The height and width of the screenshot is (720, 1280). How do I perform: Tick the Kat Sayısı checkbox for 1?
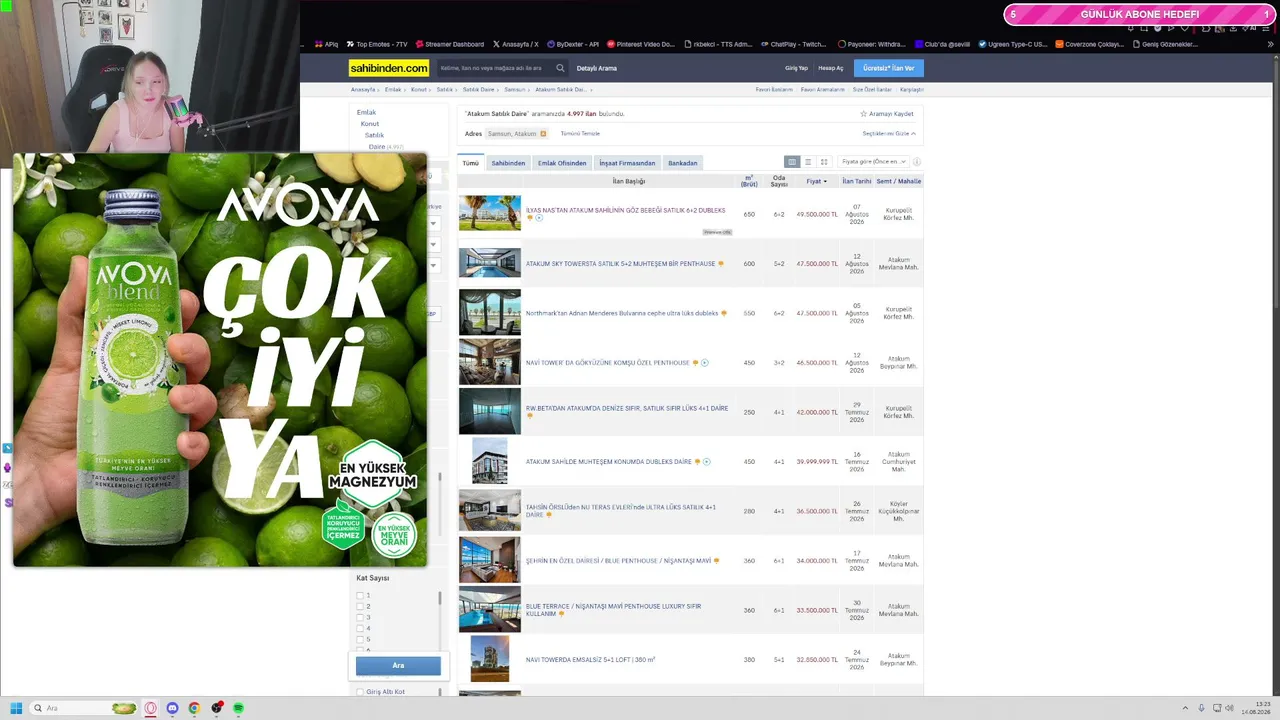360,595
